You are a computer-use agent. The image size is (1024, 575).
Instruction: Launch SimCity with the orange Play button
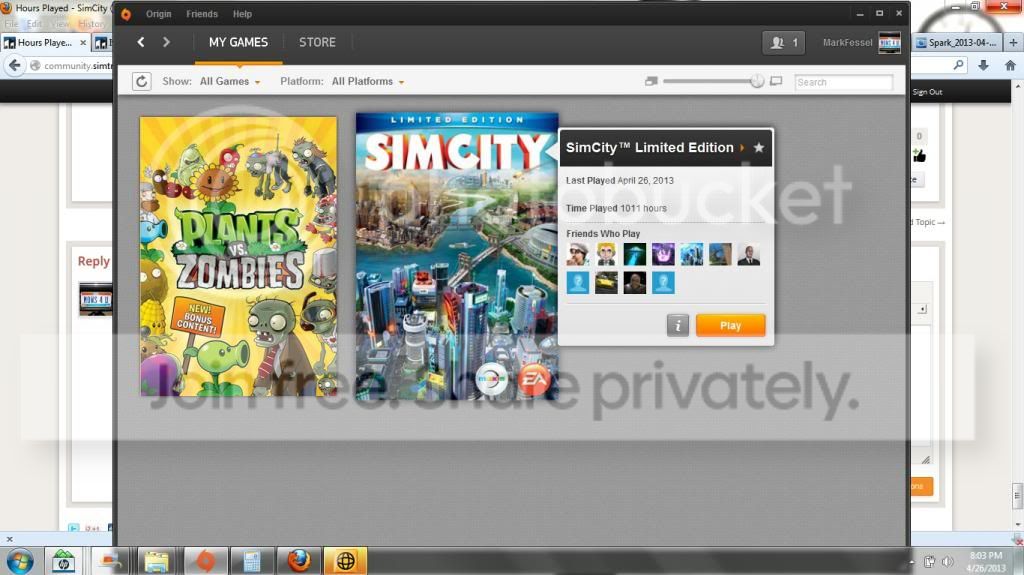point(730,325)
